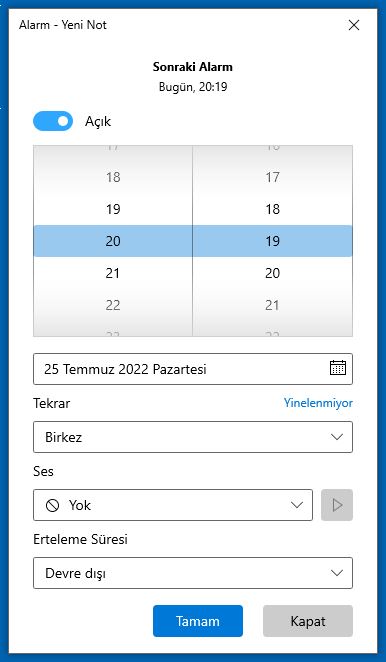Pick minute 18 in minutes column
Image resolution: width=386 pixels, height=662 pixels.
point(272,209)
